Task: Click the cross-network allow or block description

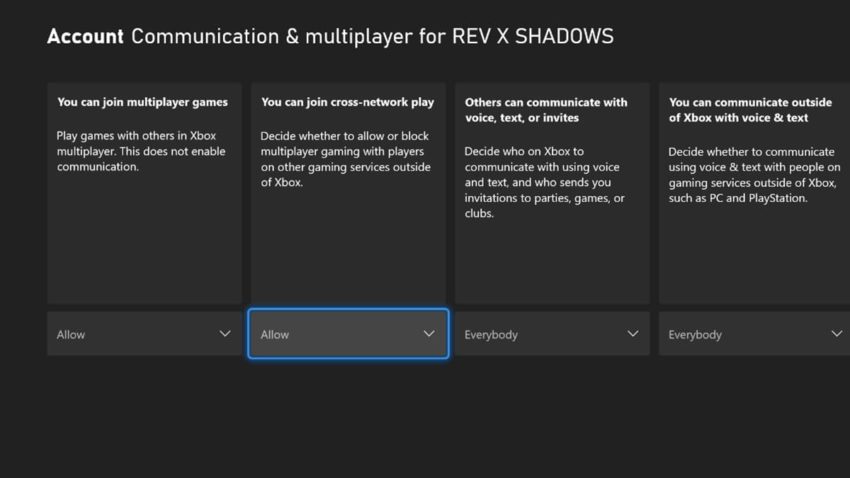Action: tap(346, 159)
